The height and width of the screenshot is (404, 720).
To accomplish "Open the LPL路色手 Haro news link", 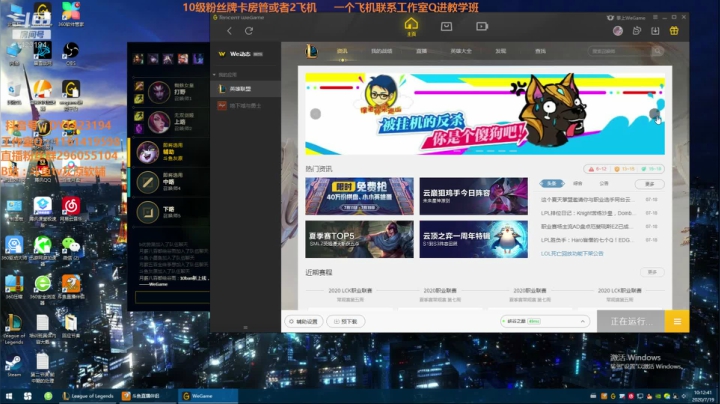I will pos(588,240).
